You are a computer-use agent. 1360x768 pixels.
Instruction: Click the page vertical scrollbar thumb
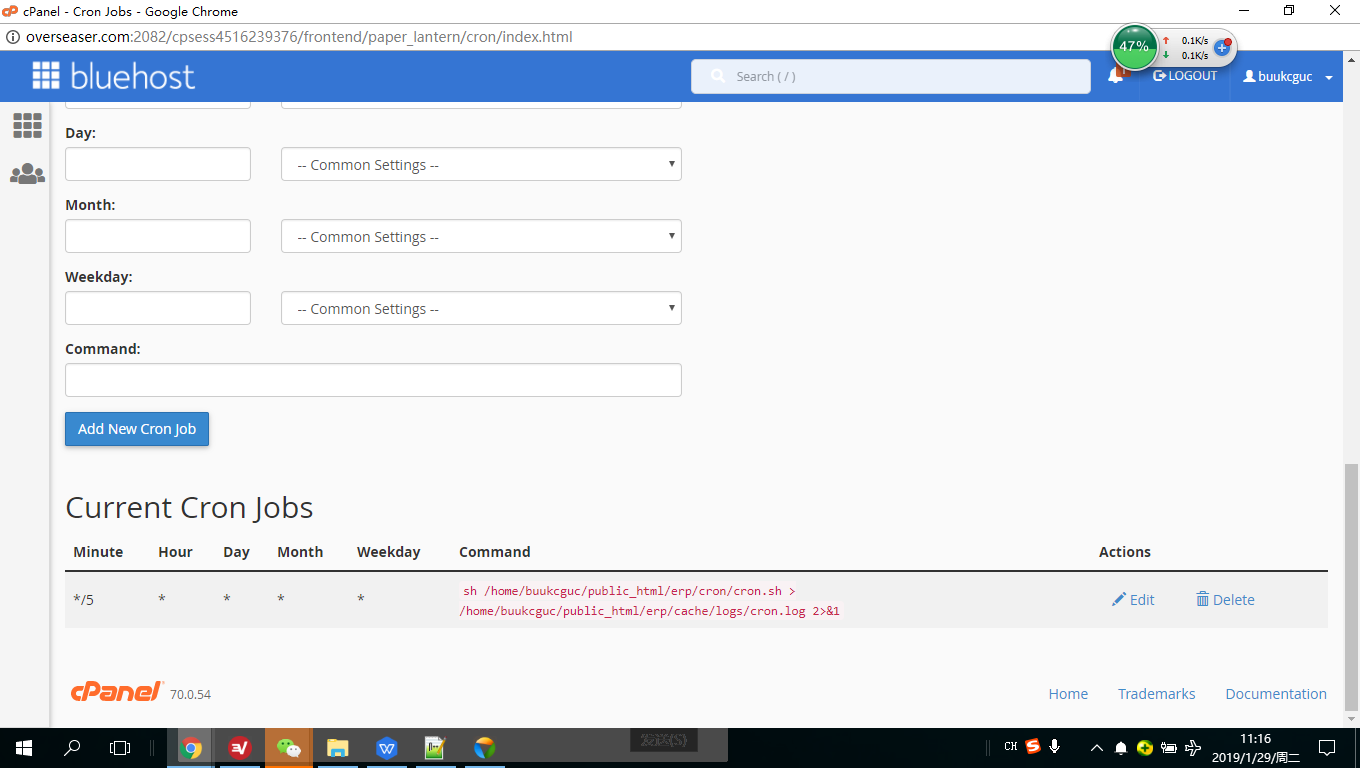[1352, 586]
